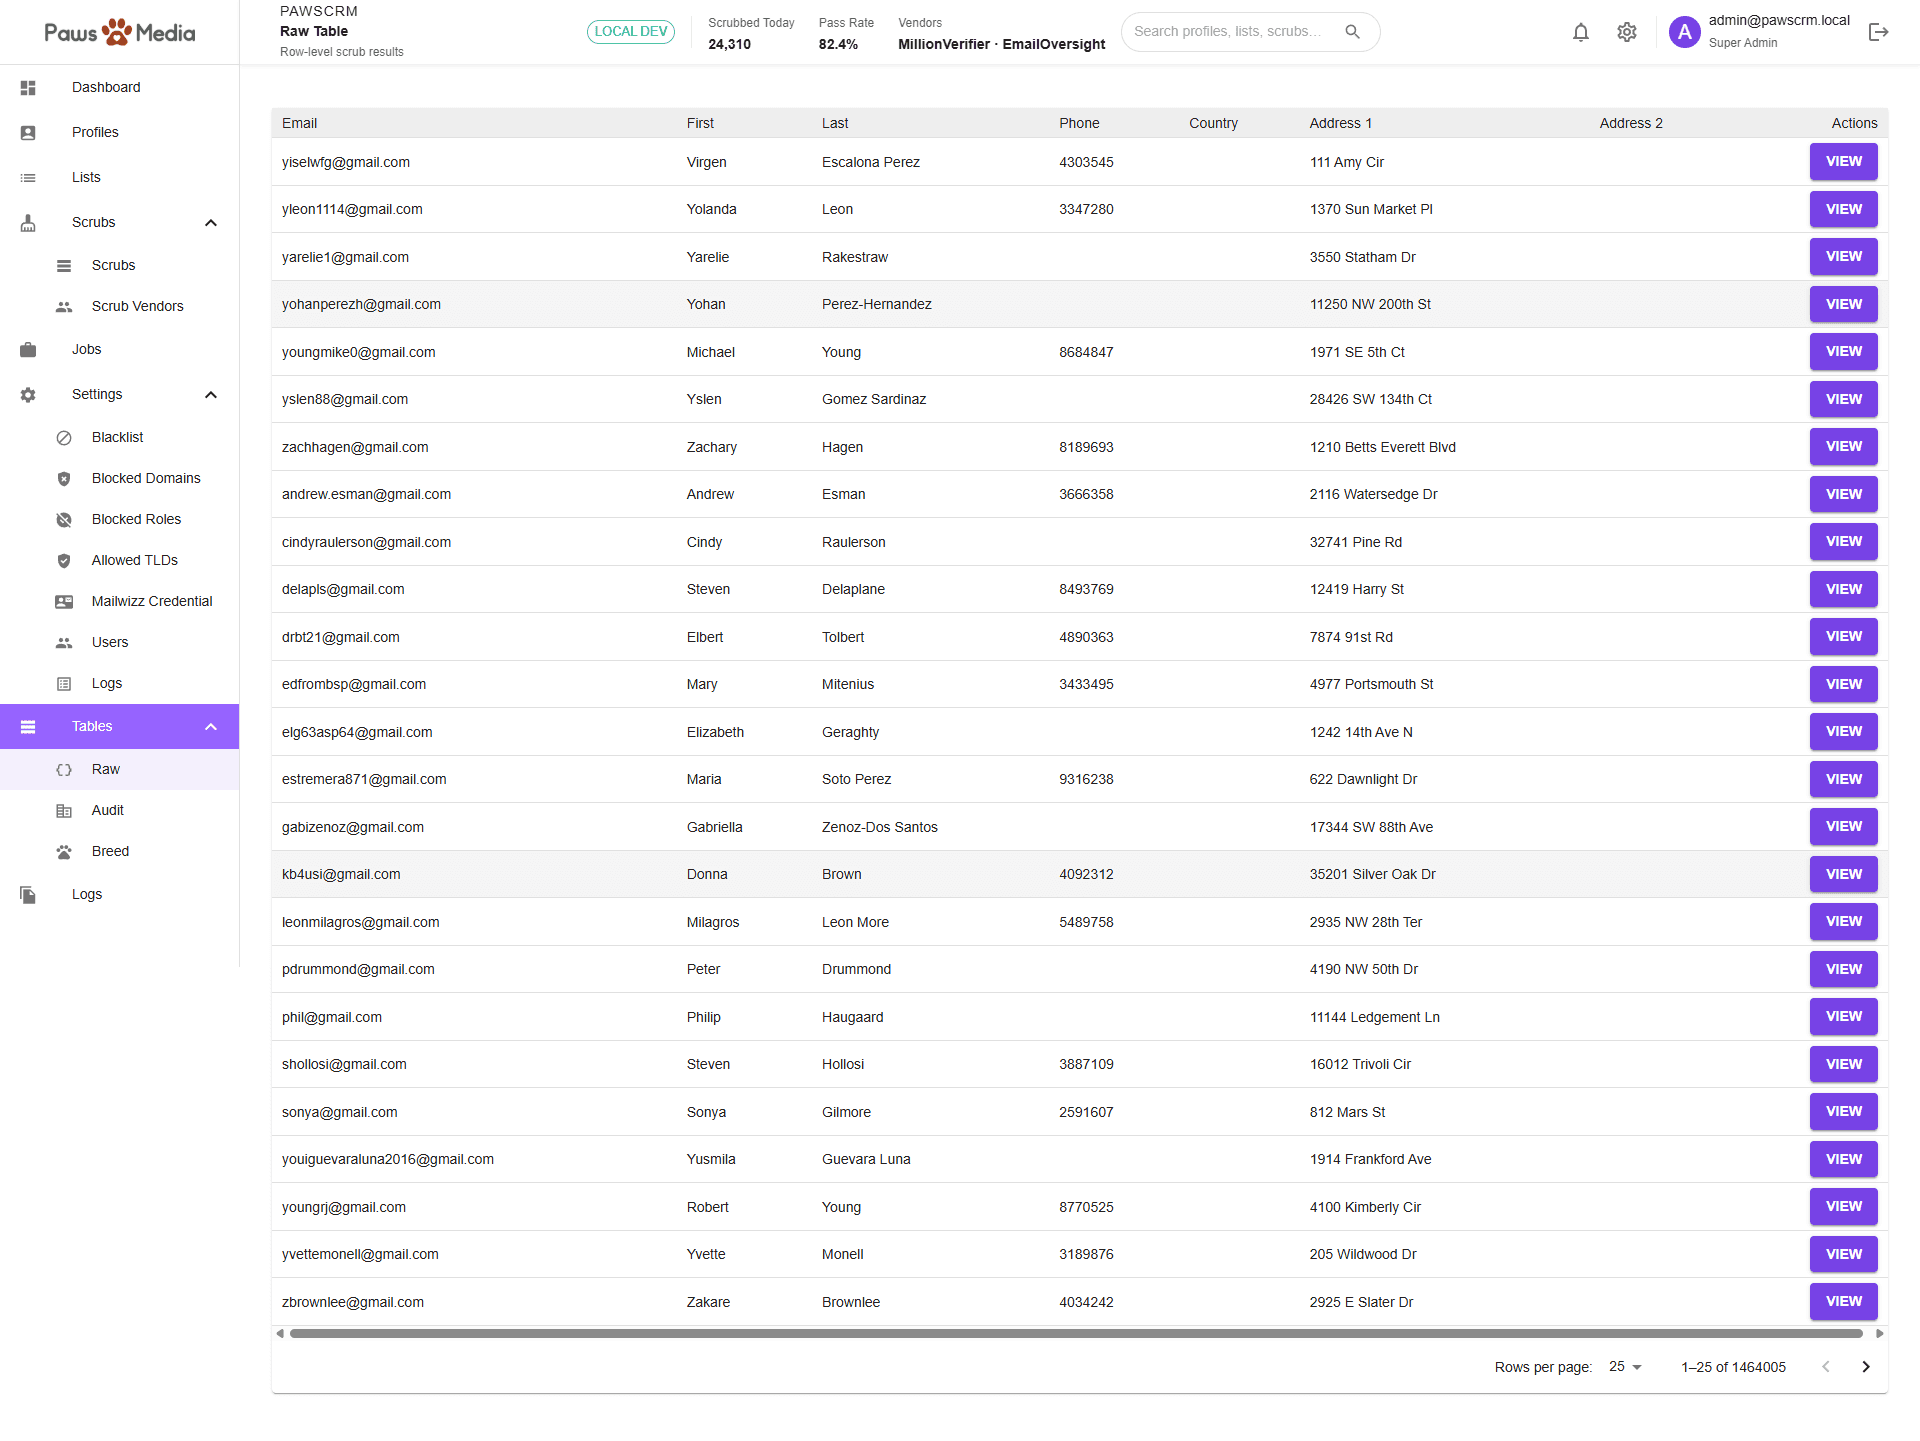Collapse the Settings sidebar section
This screenshot has width=1920, height=1441.
[211, 395]
